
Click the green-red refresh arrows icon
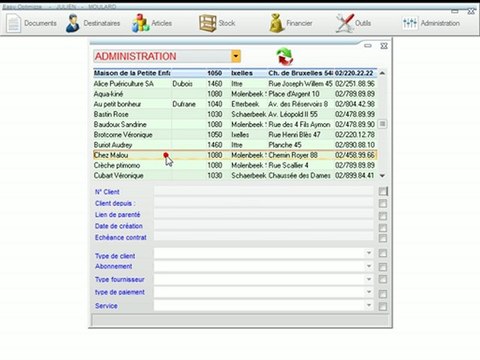pyautogui.click(x=285, y=56)
